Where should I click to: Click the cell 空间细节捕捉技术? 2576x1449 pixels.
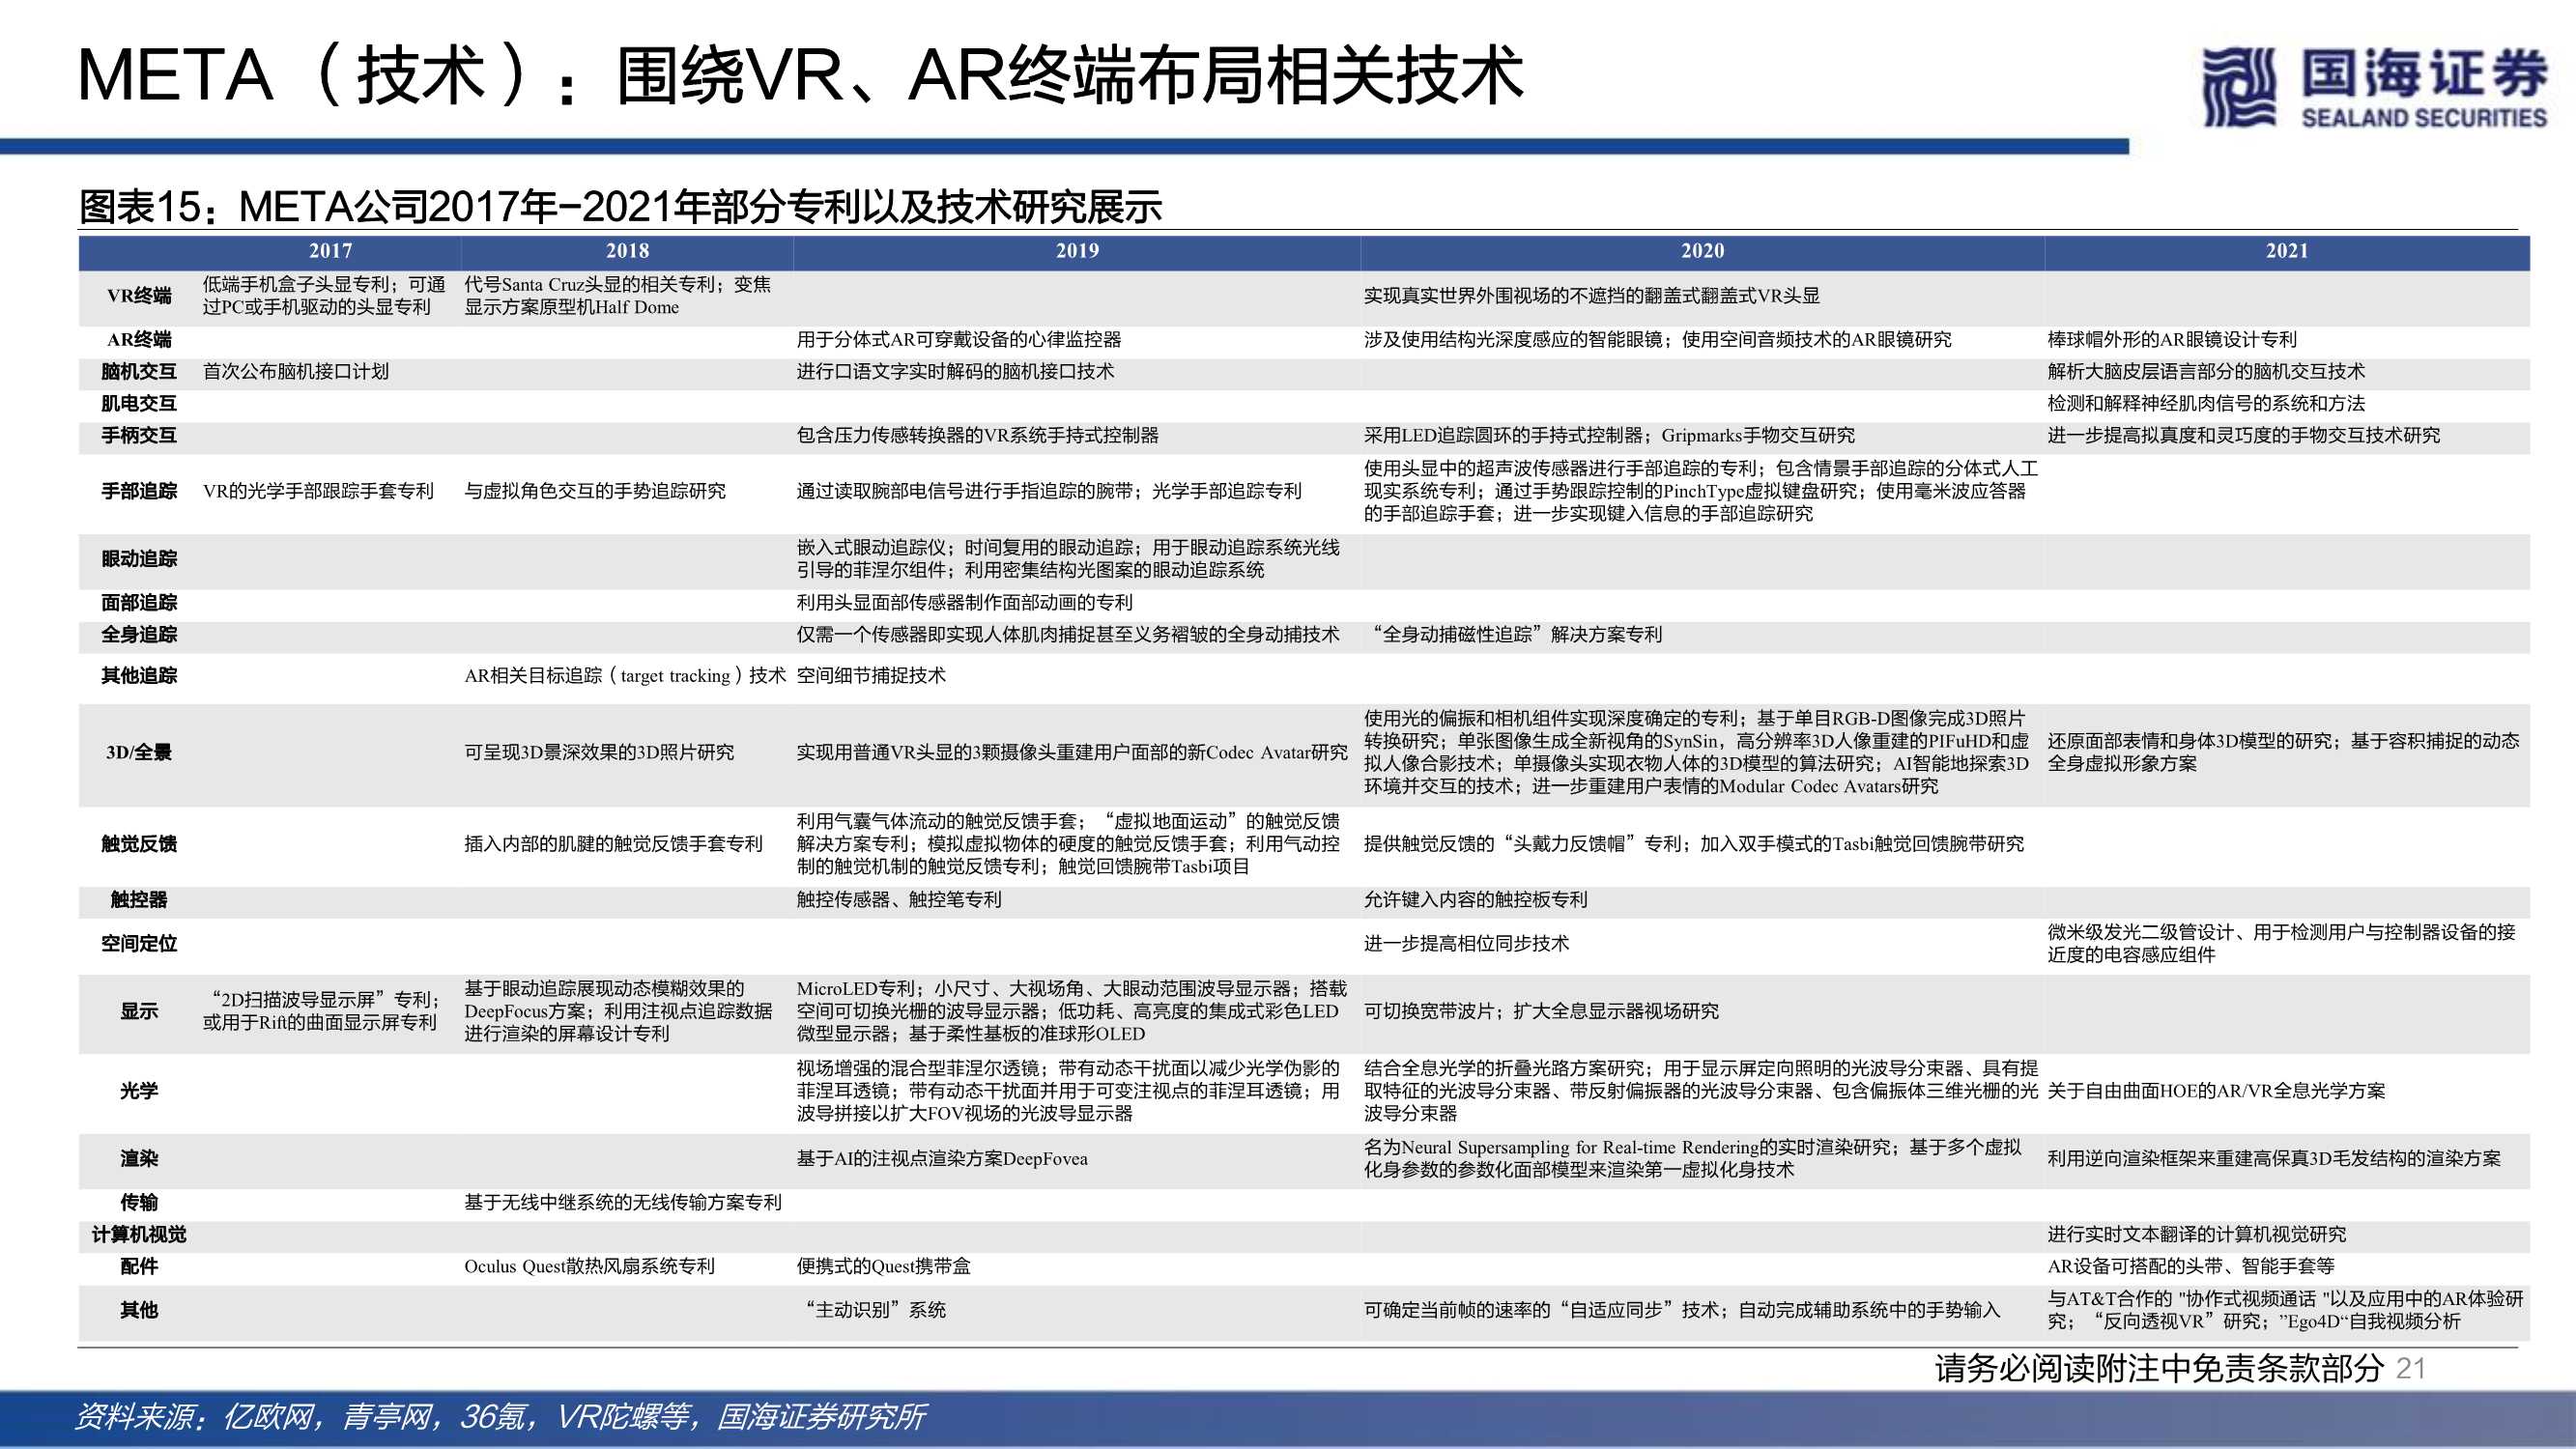pyautogui.click(x=871, y=676)
